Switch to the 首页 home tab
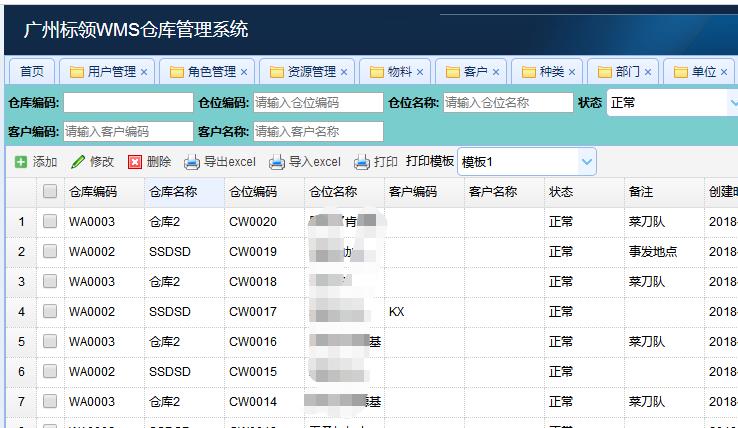Viewport: 738px width, 428px height. pyautogui.click(x=32, y=72)
